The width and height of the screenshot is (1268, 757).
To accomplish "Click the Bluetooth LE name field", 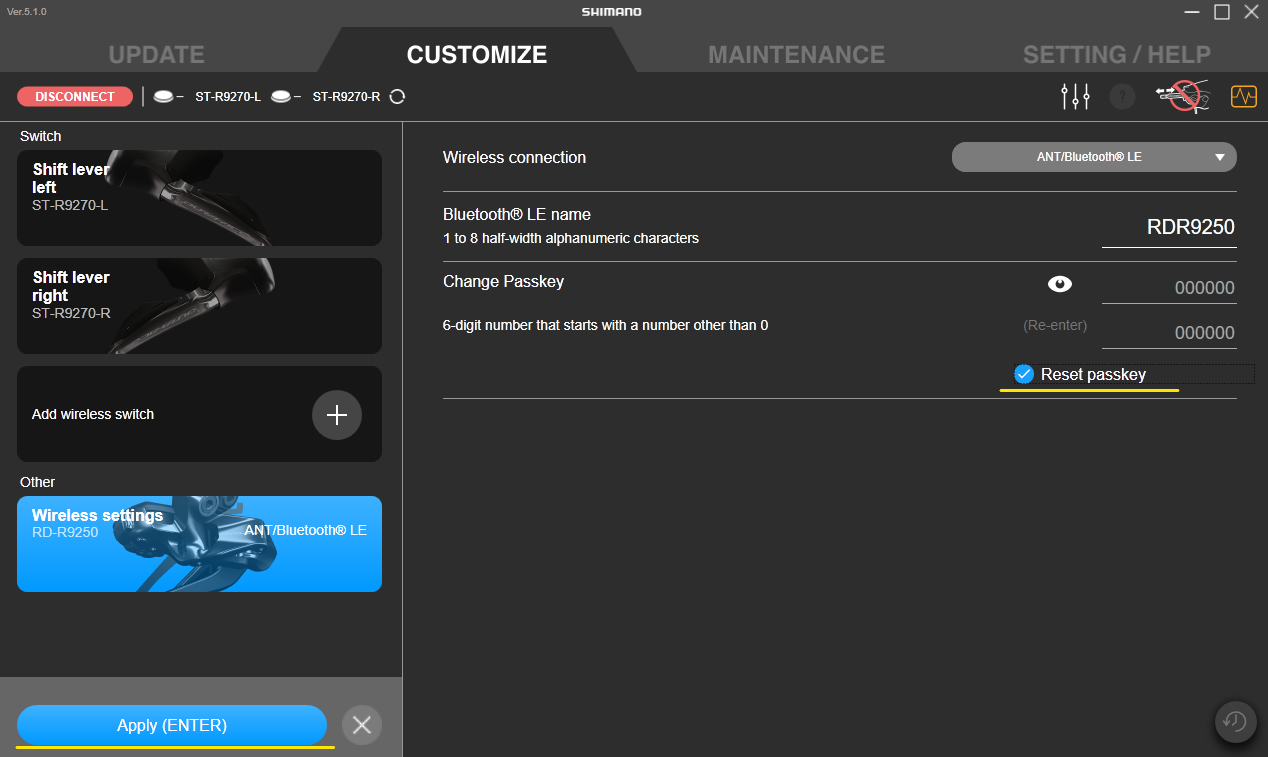I will 1169,228.
